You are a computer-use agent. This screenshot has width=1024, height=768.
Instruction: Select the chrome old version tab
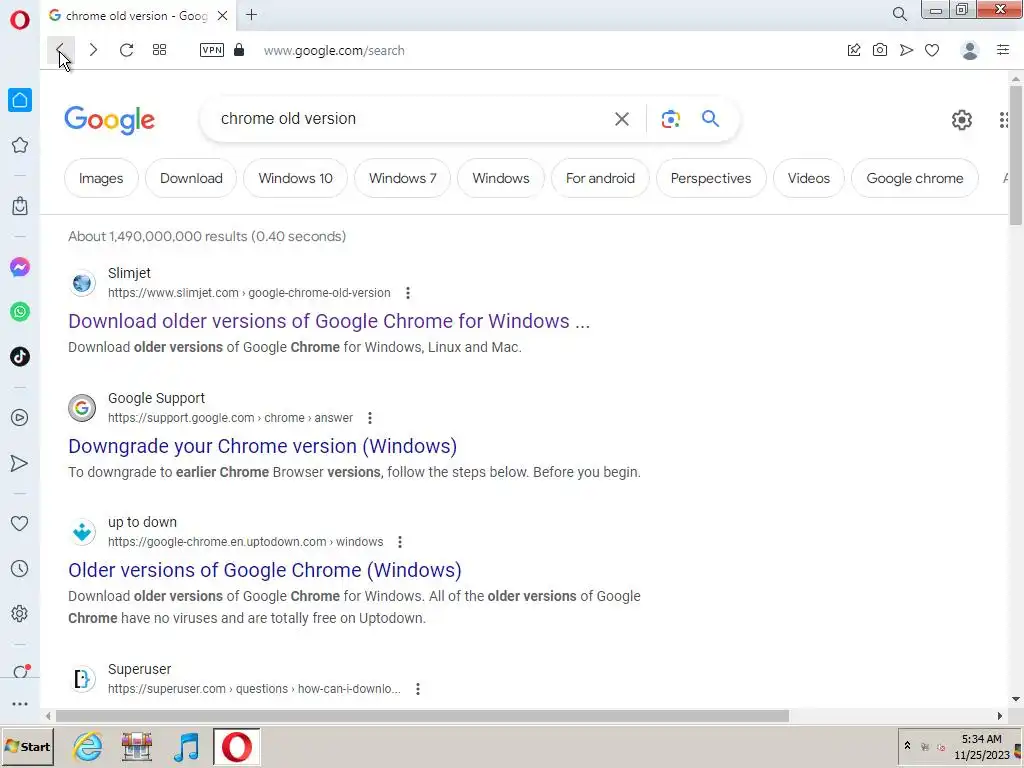[136, 16]
